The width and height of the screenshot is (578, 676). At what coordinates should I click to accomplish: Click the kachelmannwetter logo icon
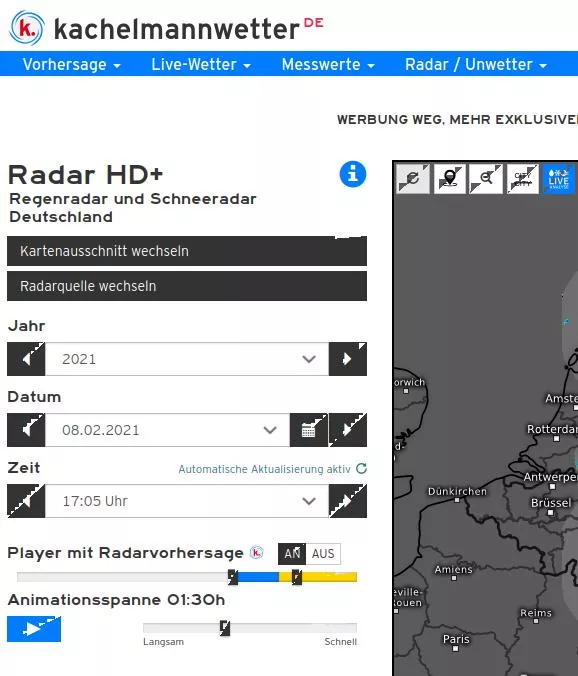pos(27,28)
